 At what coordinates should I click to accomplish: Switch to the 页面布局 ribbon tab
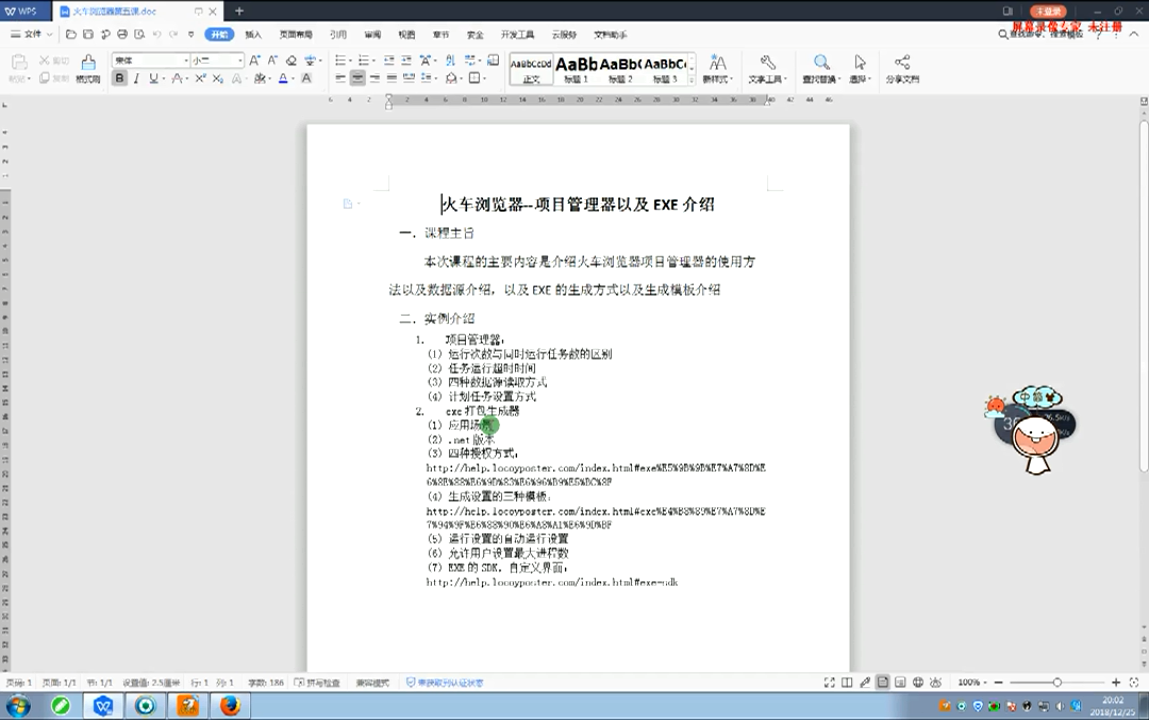[x=295, y=34]
